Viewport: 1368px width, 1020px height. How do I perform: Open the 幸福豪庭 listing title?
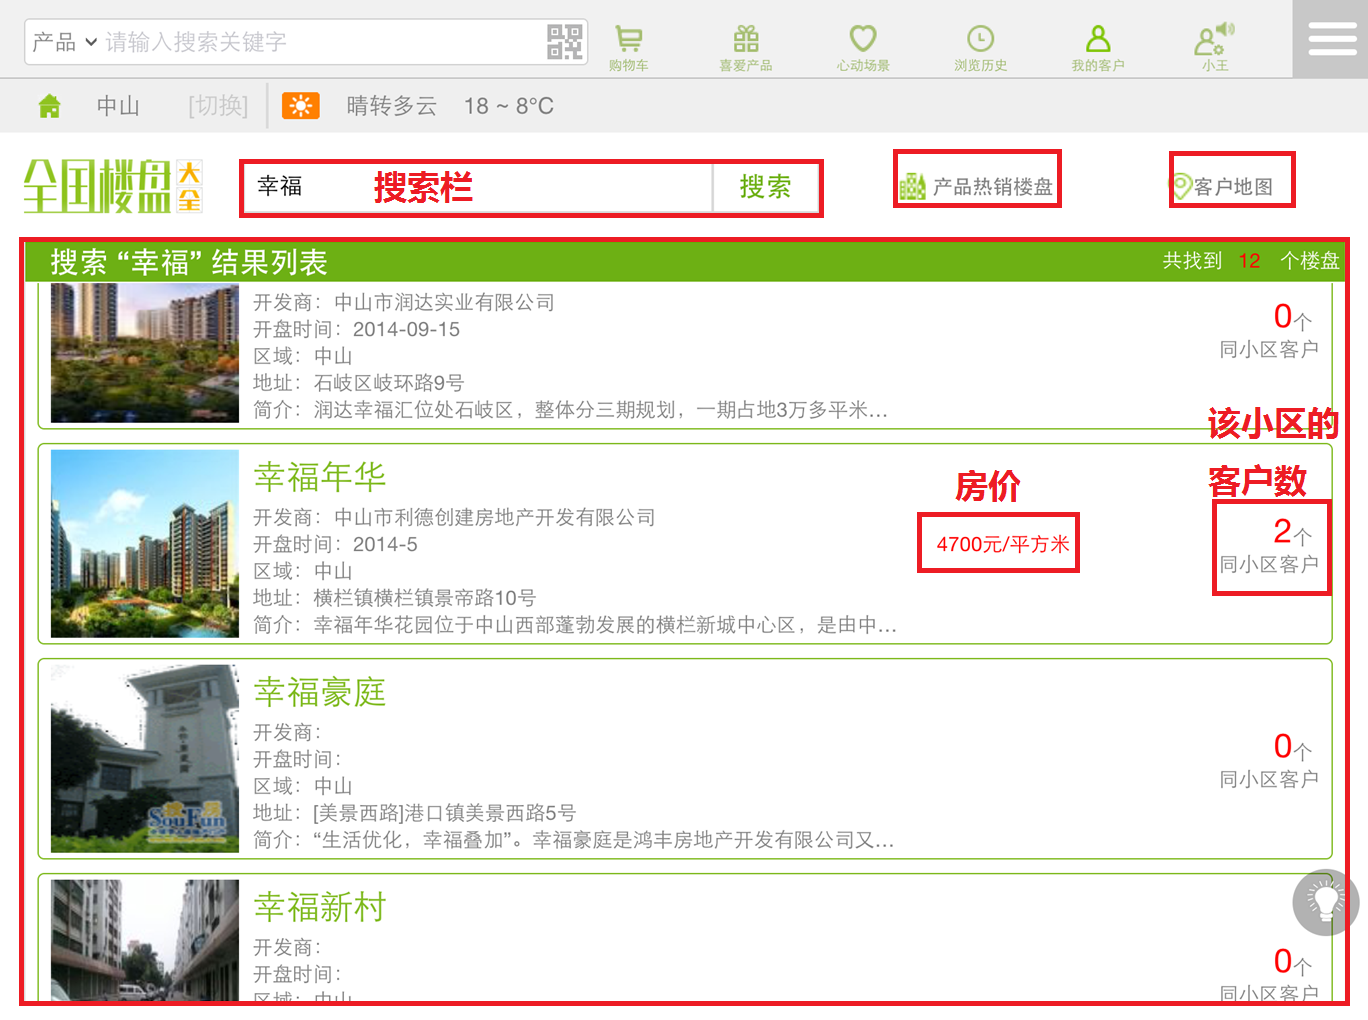pyautogui.click(x=320, y=692)
